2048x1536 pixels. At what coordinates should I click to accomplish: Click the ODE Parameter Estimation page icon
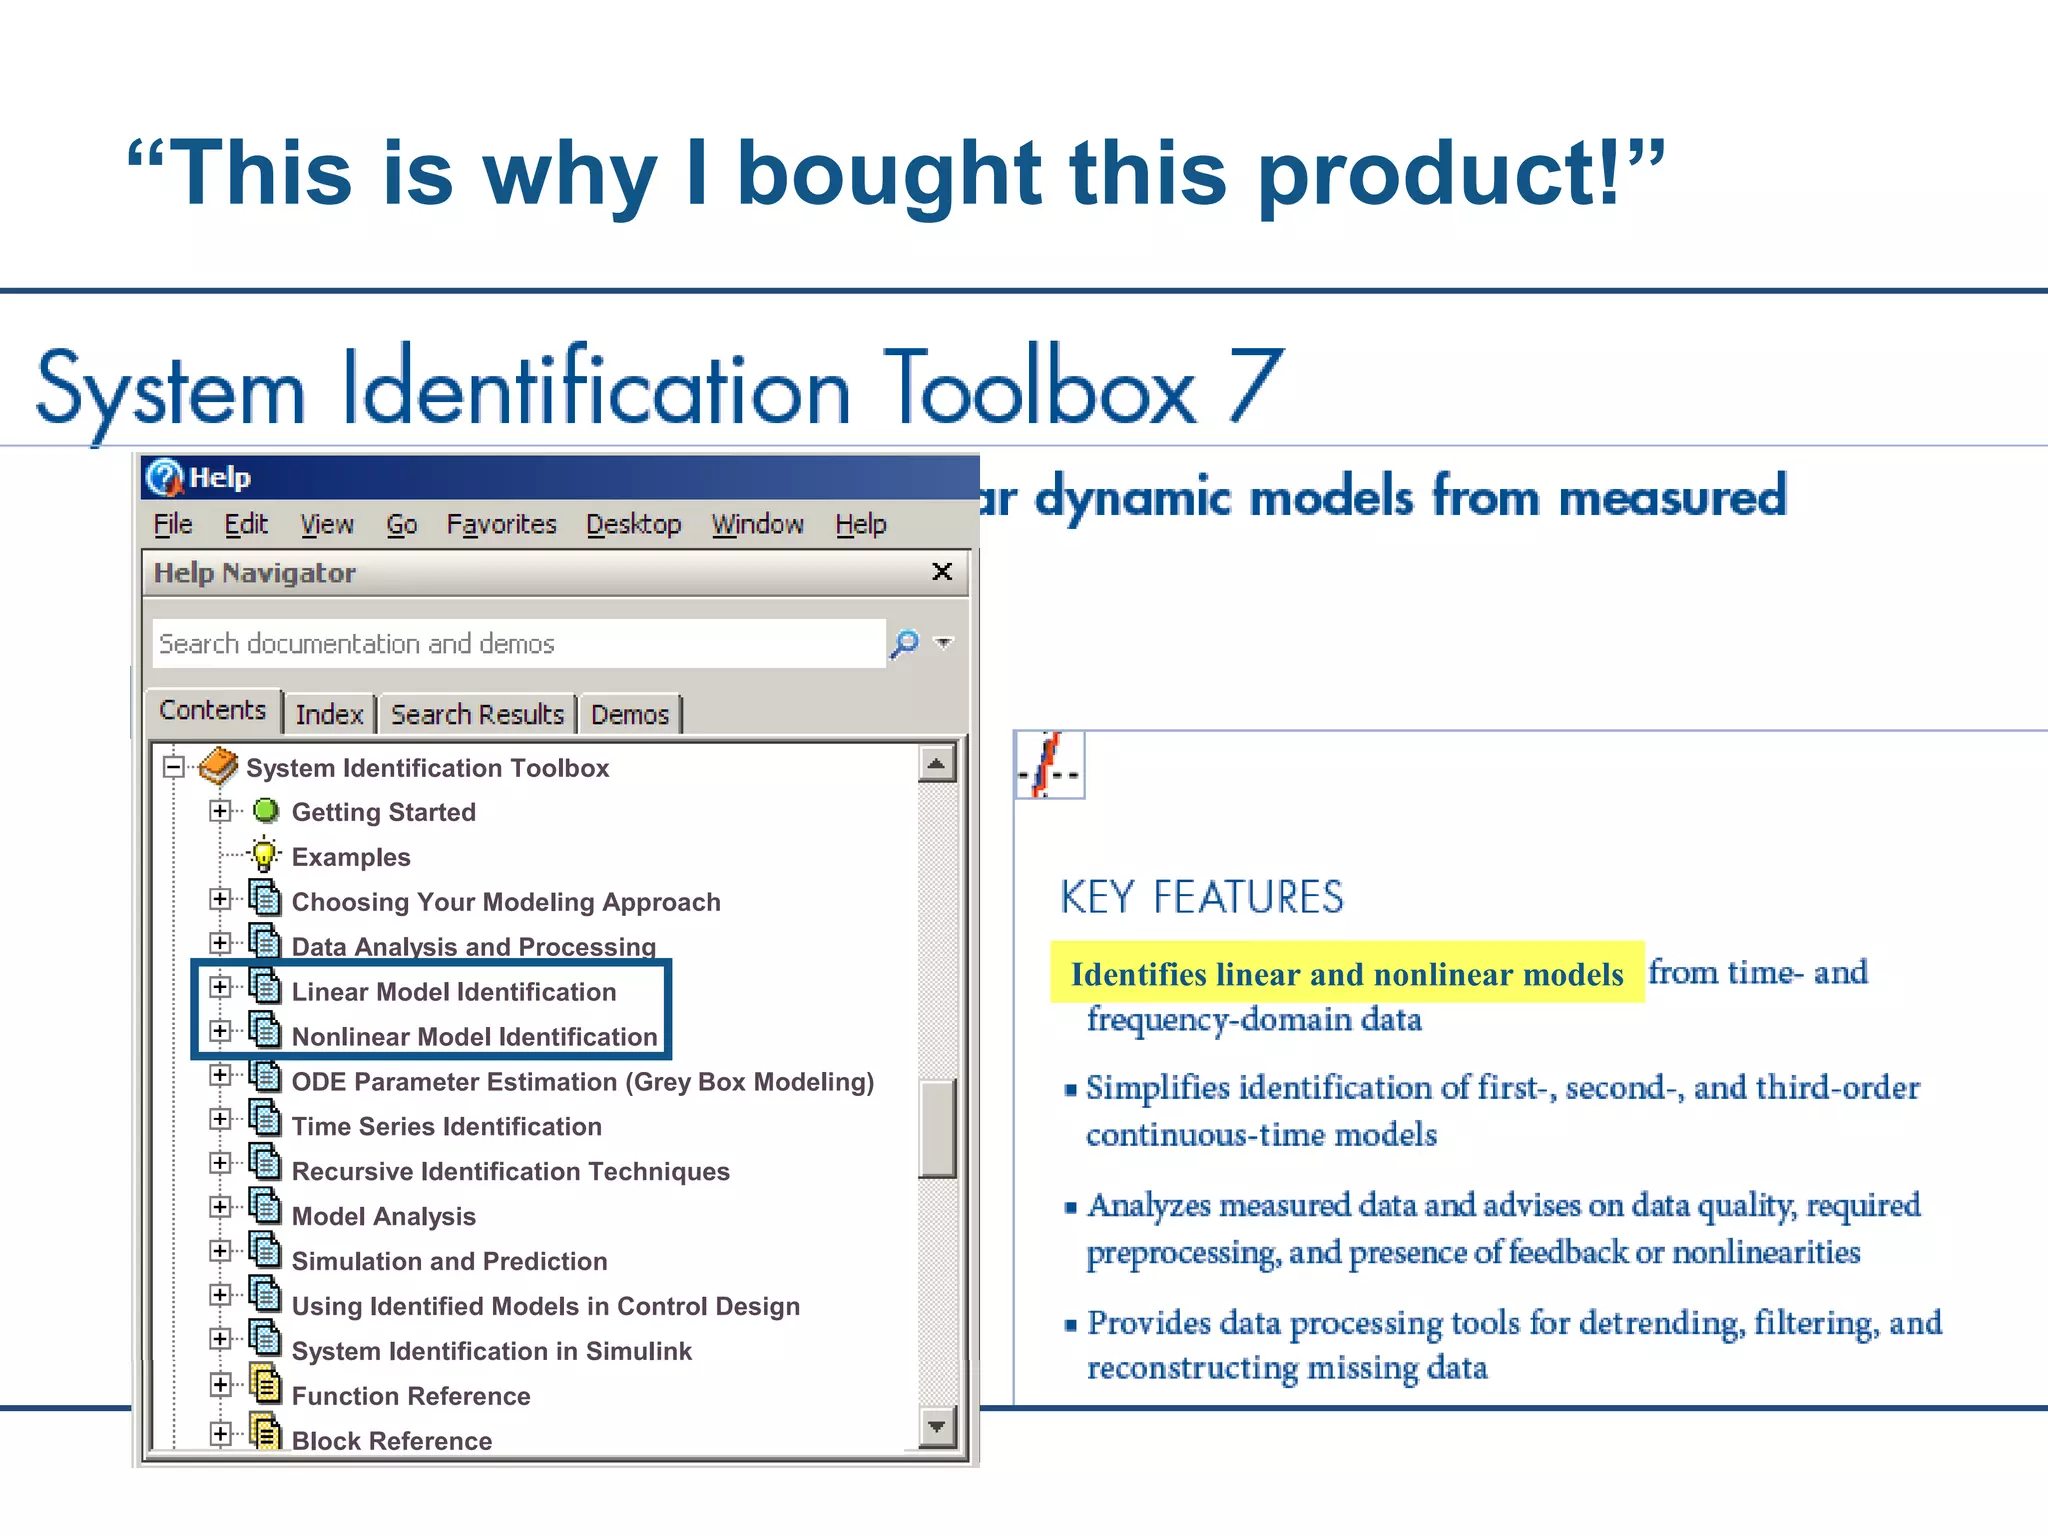pyautogui.click(x=264, y=1075)
